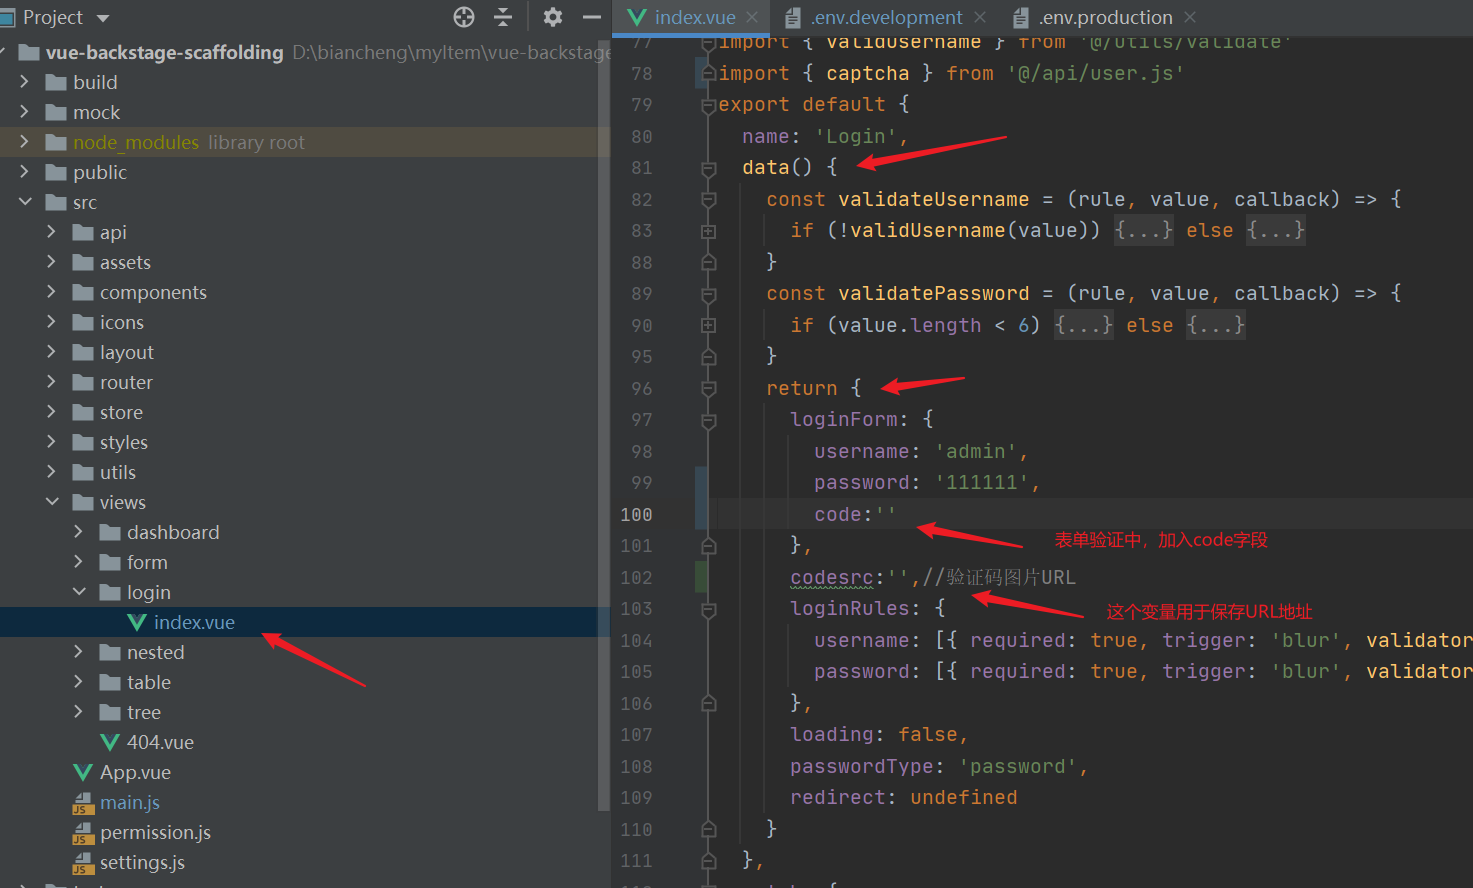Open index.vue under login folder

point(194,622)
